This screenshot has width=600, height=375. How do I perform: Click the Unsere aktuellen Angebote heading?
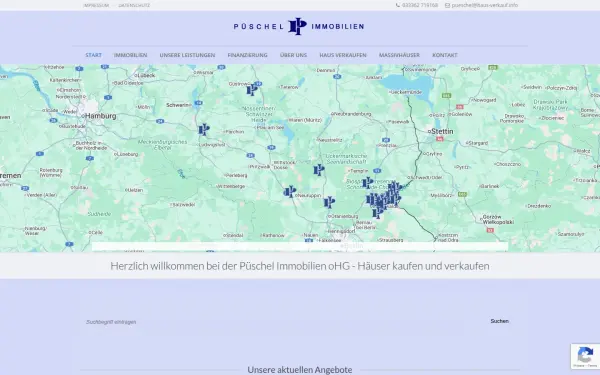pos(300,370)
